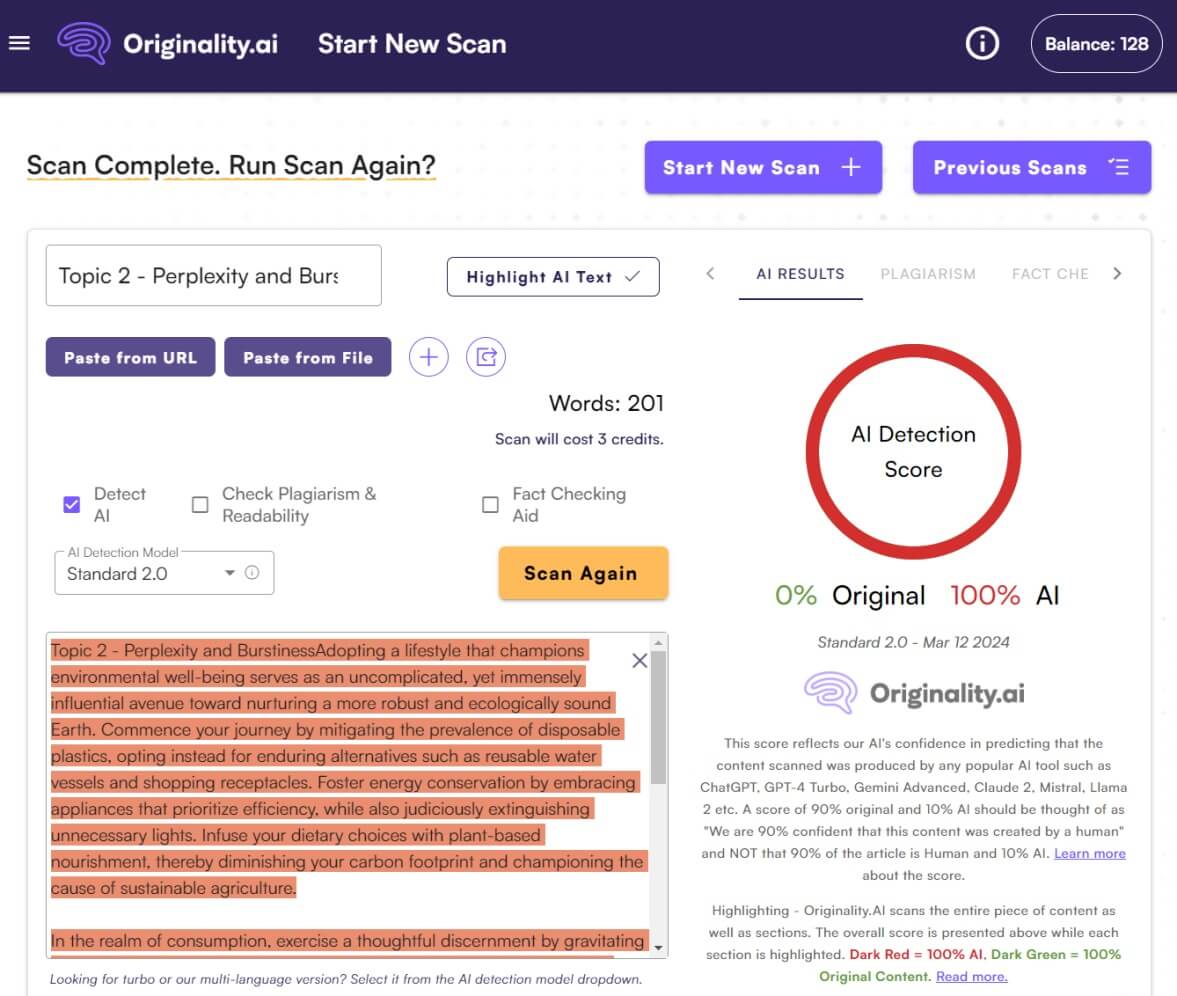The width and height of the screenshot is (1177, 996).
Task: Switch to the Plagiarism tab
Action: [927, 274]
